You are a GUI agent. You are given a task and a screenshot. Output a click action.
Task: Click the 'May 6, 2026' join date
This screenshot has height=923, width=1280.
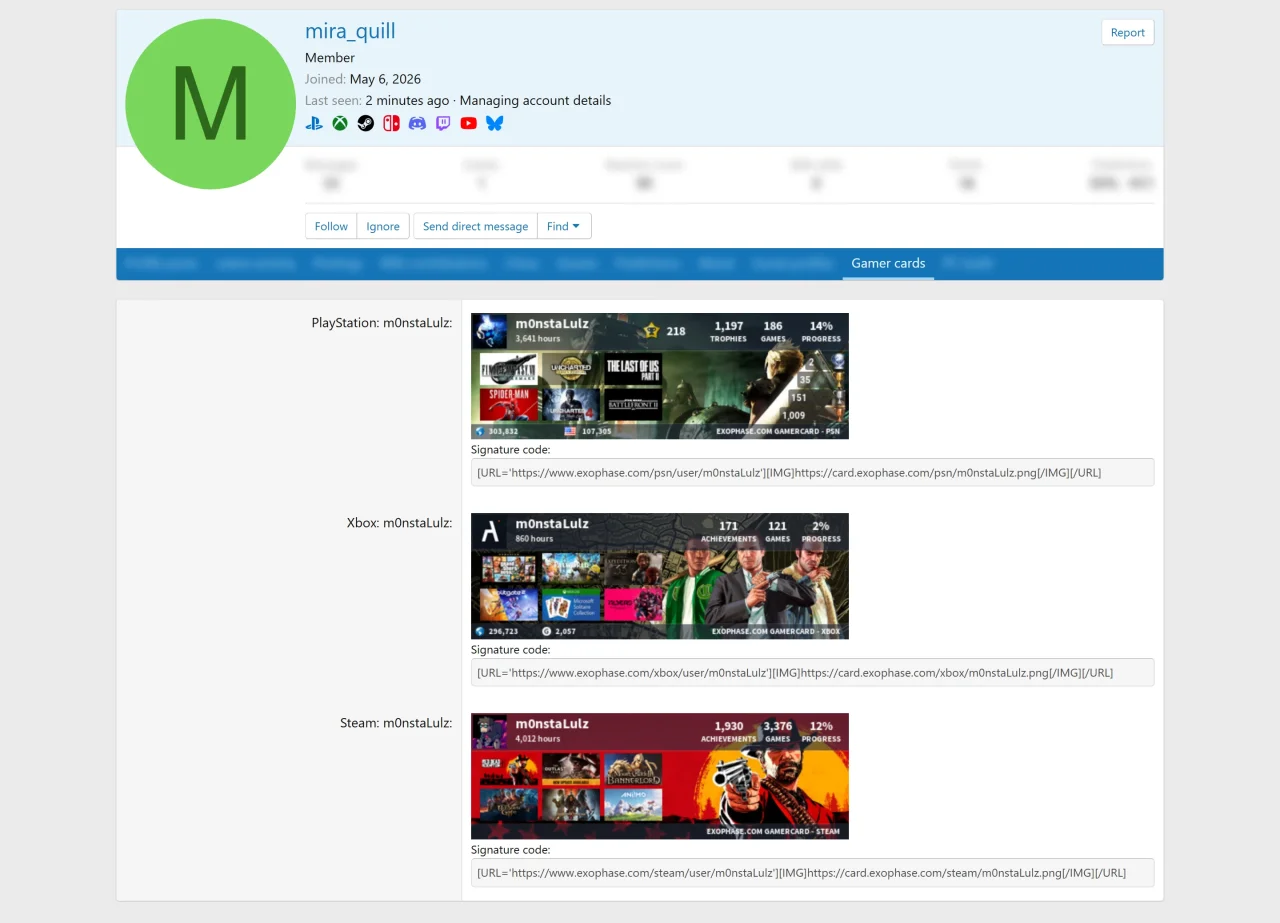385,79
